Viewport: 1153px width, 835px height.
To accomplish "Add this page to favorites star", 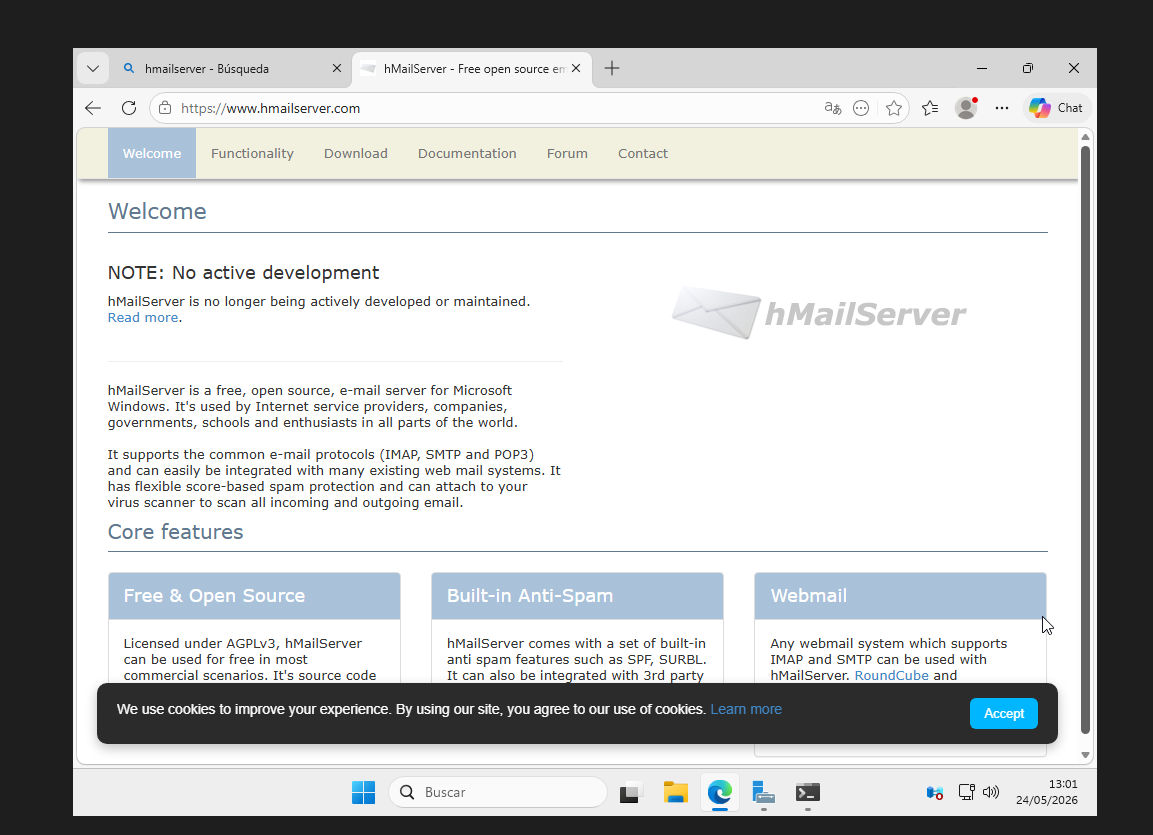I will pos(893,108).
